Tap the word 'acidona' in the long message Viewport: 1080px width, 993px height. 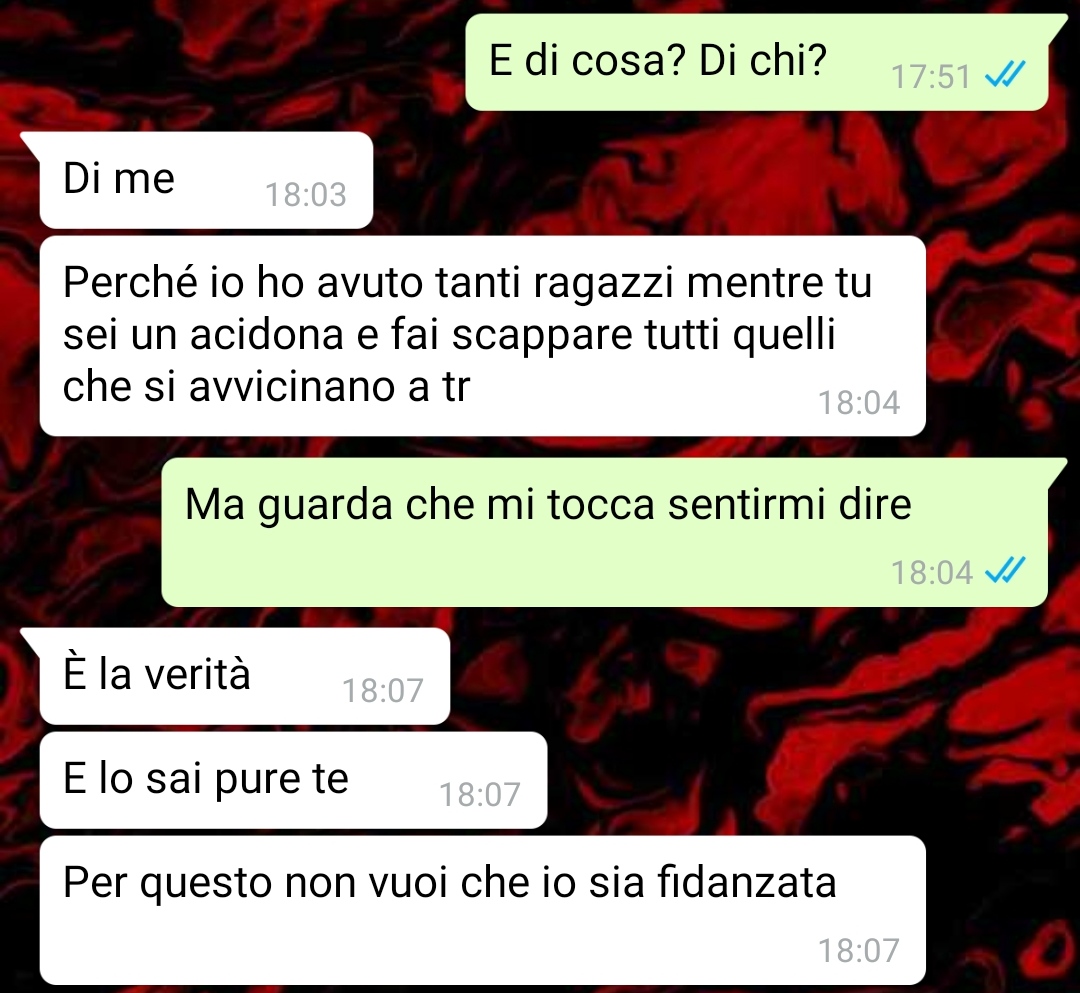coord(267,335)
